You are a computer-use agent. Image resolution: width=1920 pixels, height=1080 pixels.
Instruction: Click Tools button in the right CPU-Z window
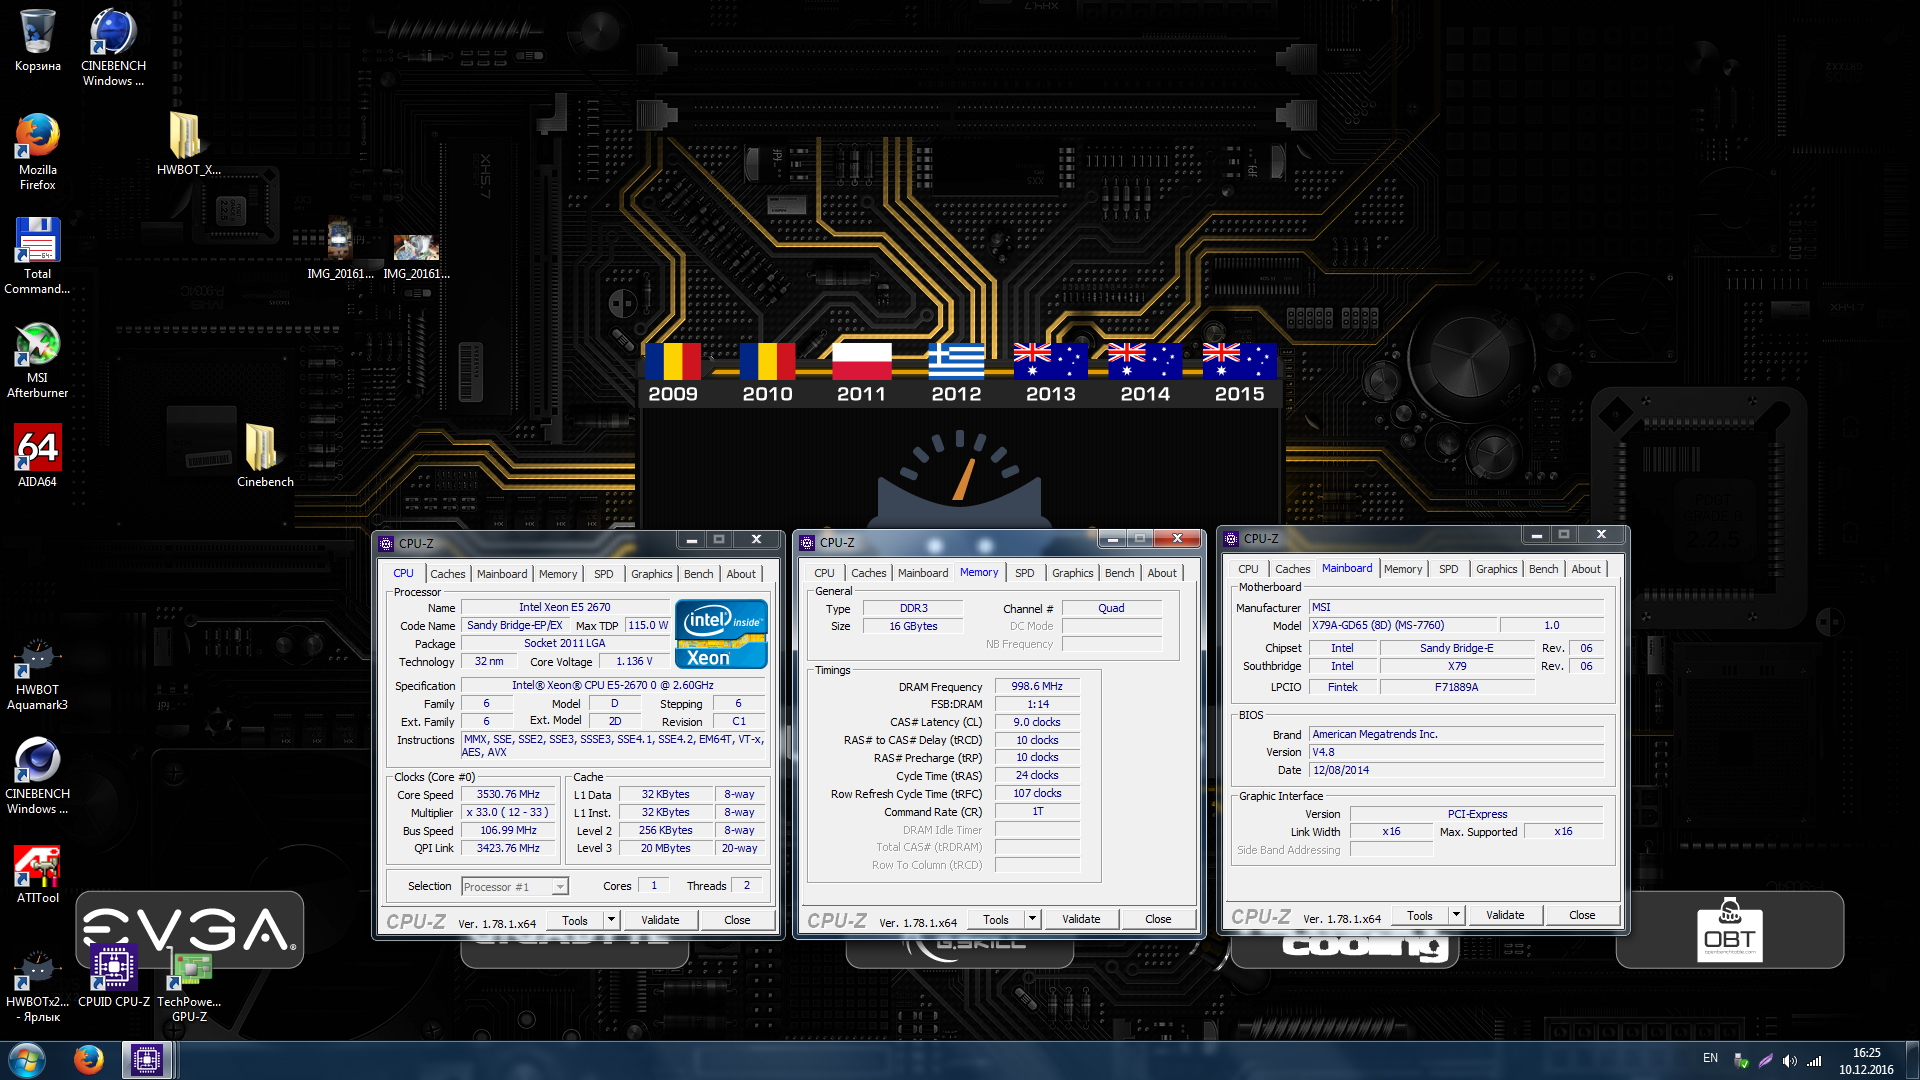point(1420,915)
